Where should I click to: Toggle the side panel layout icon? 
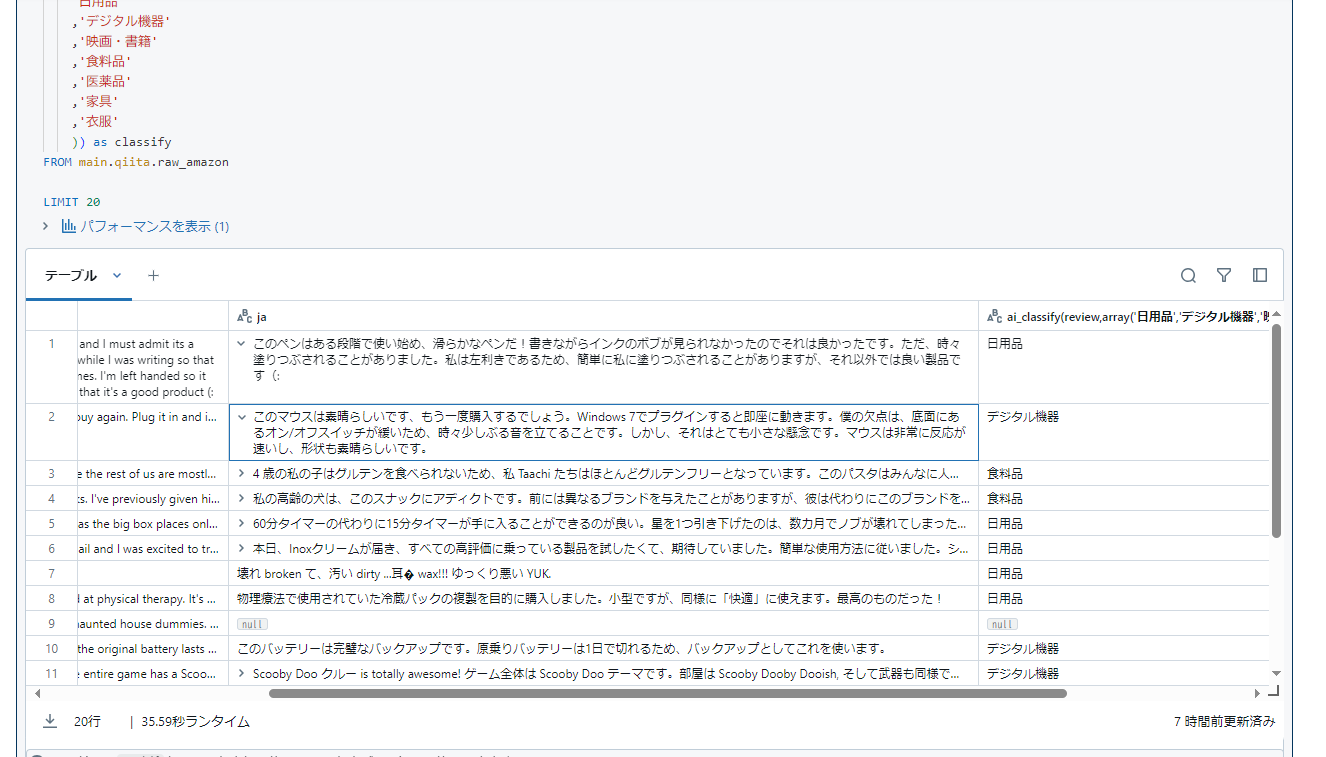(1260, 275)
